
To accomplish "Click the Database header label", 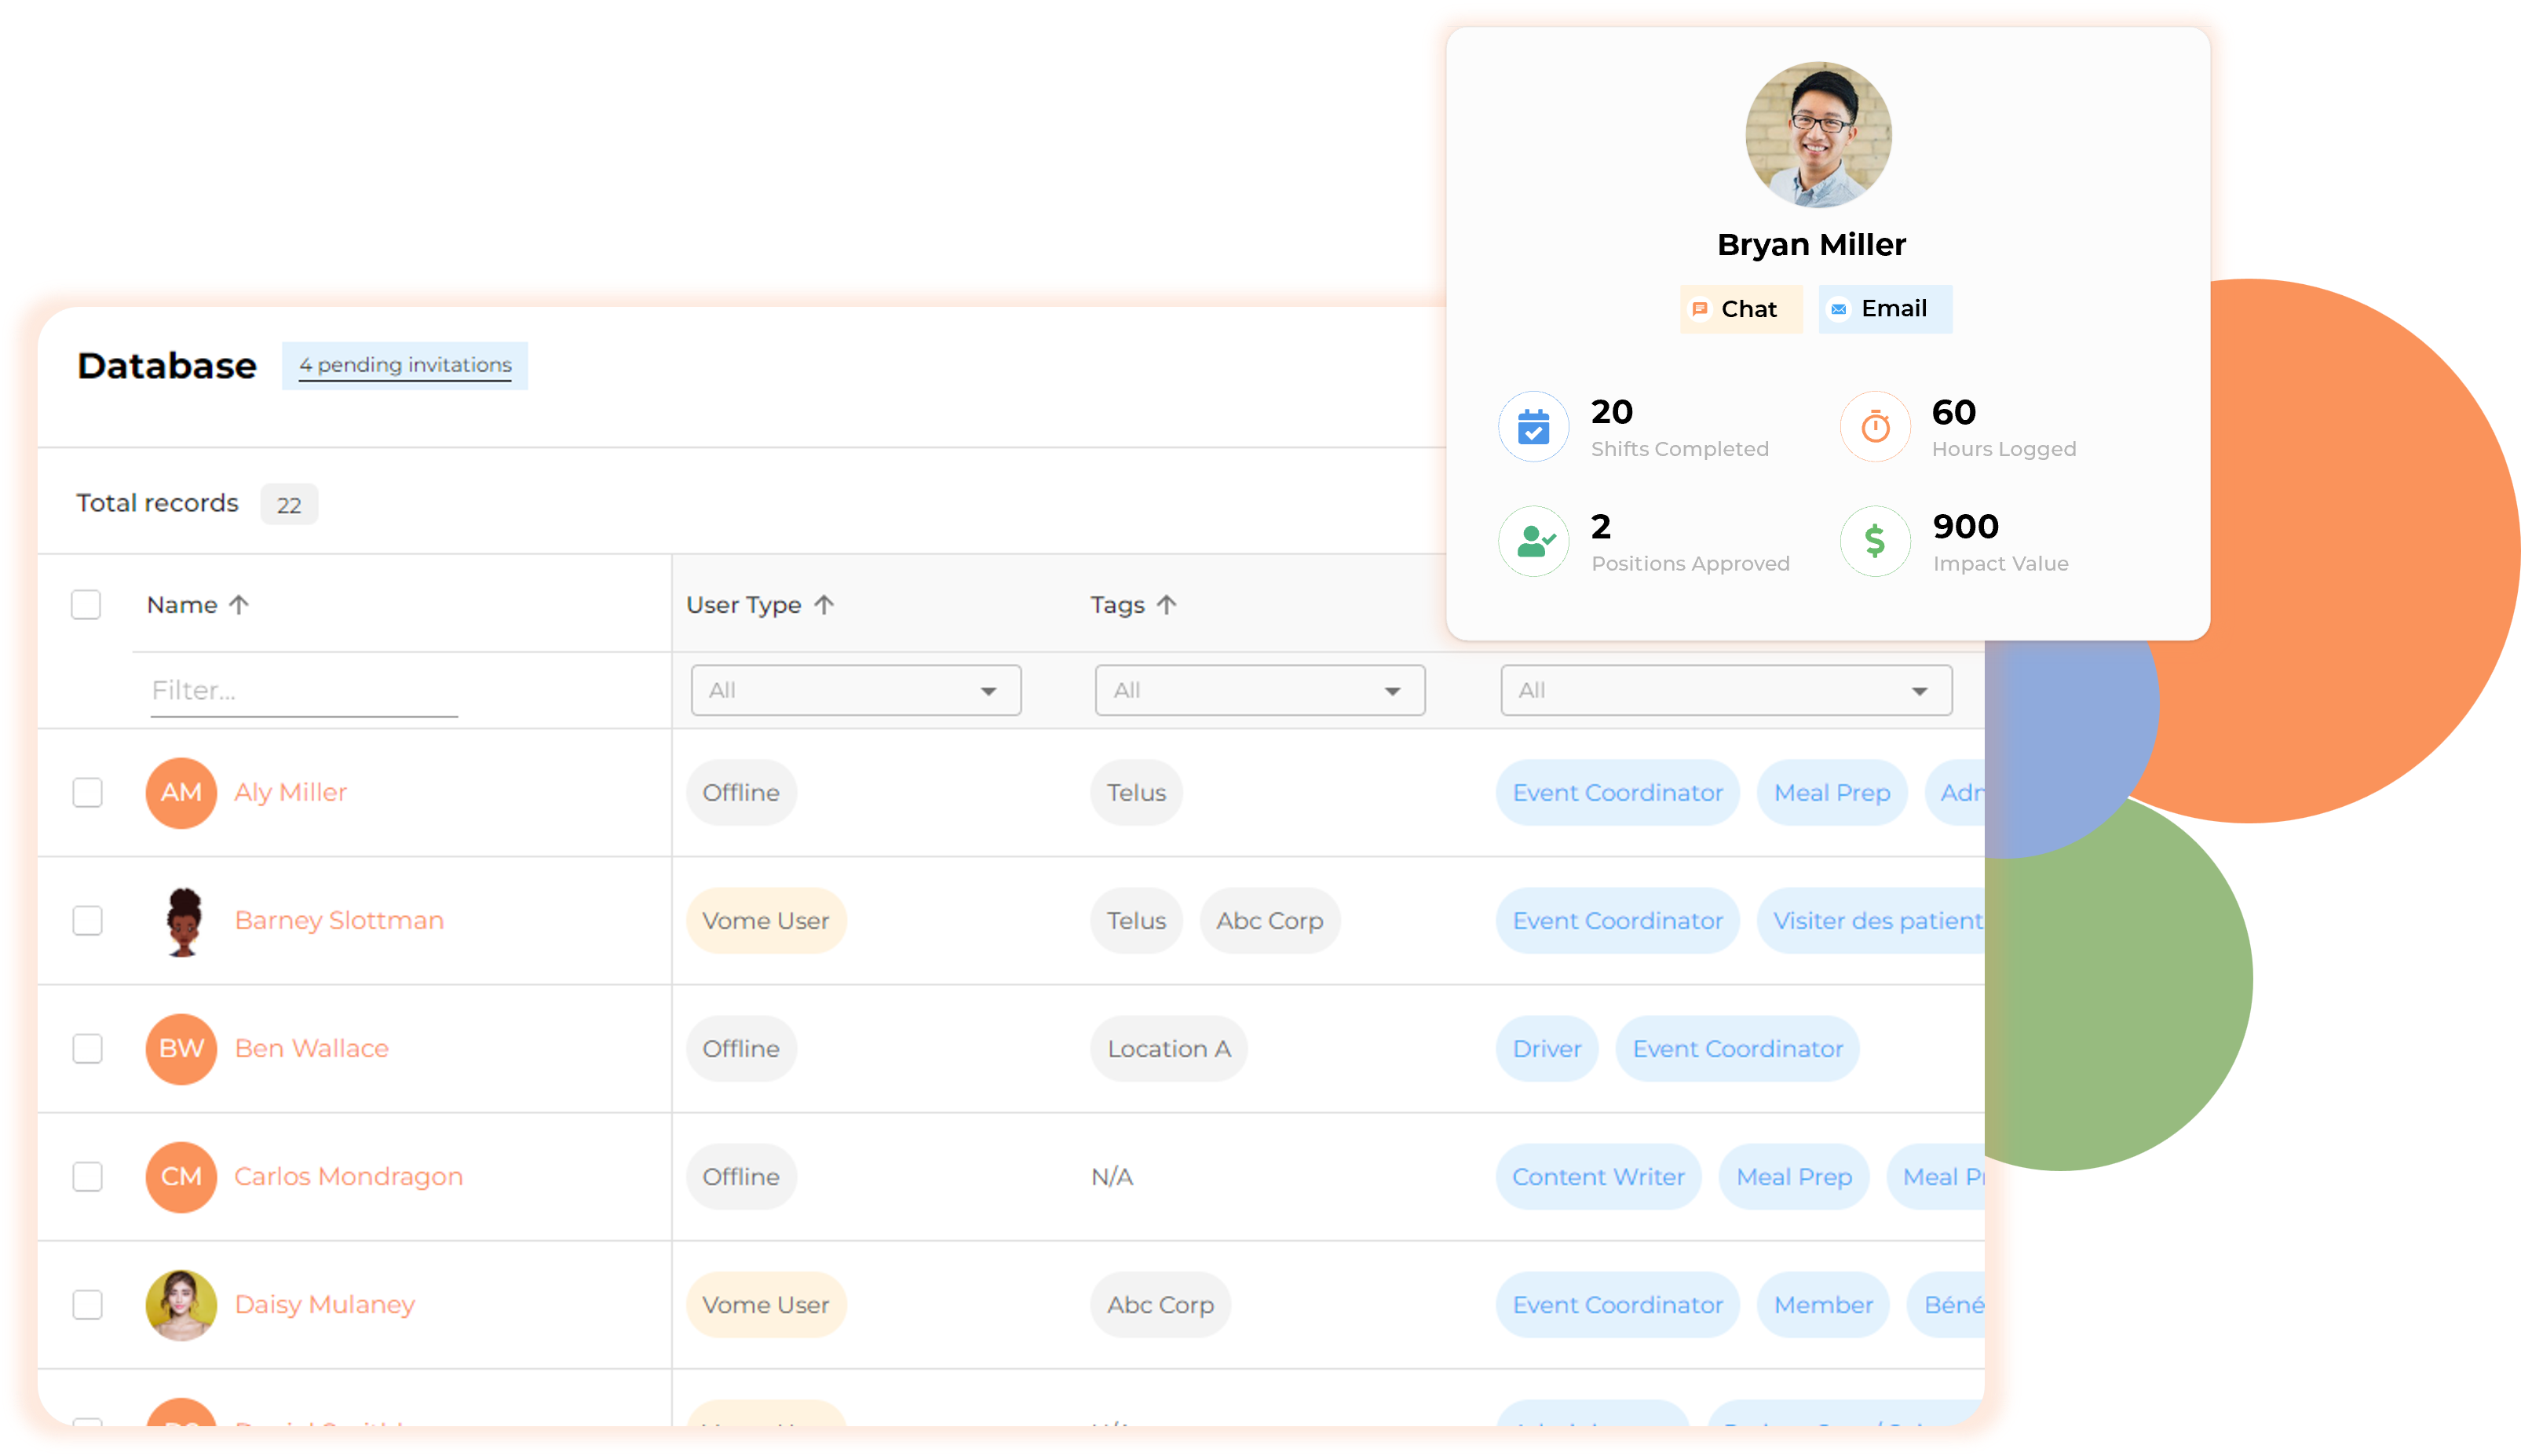I will pyautogui.click(x=165, y=364).
